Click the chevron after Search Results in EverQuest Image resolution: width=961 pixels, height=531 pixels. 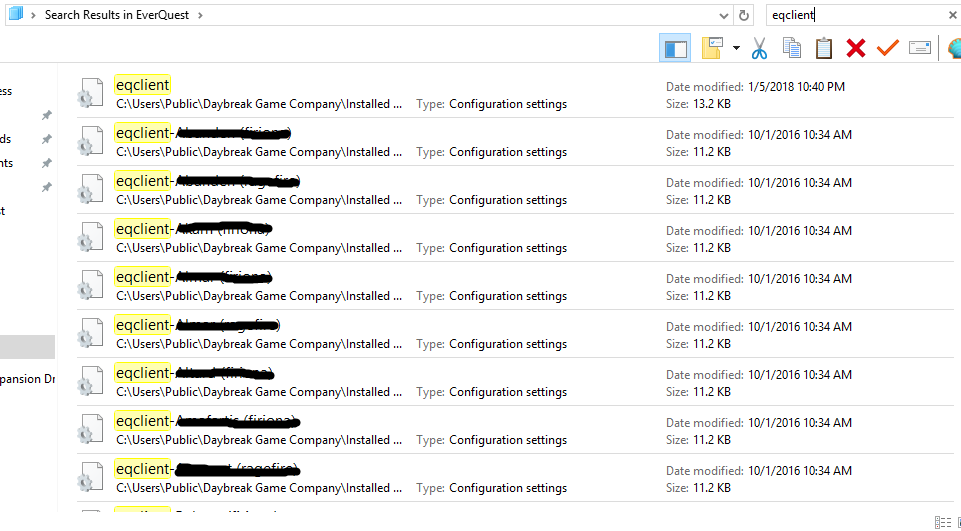click(200, 15)
